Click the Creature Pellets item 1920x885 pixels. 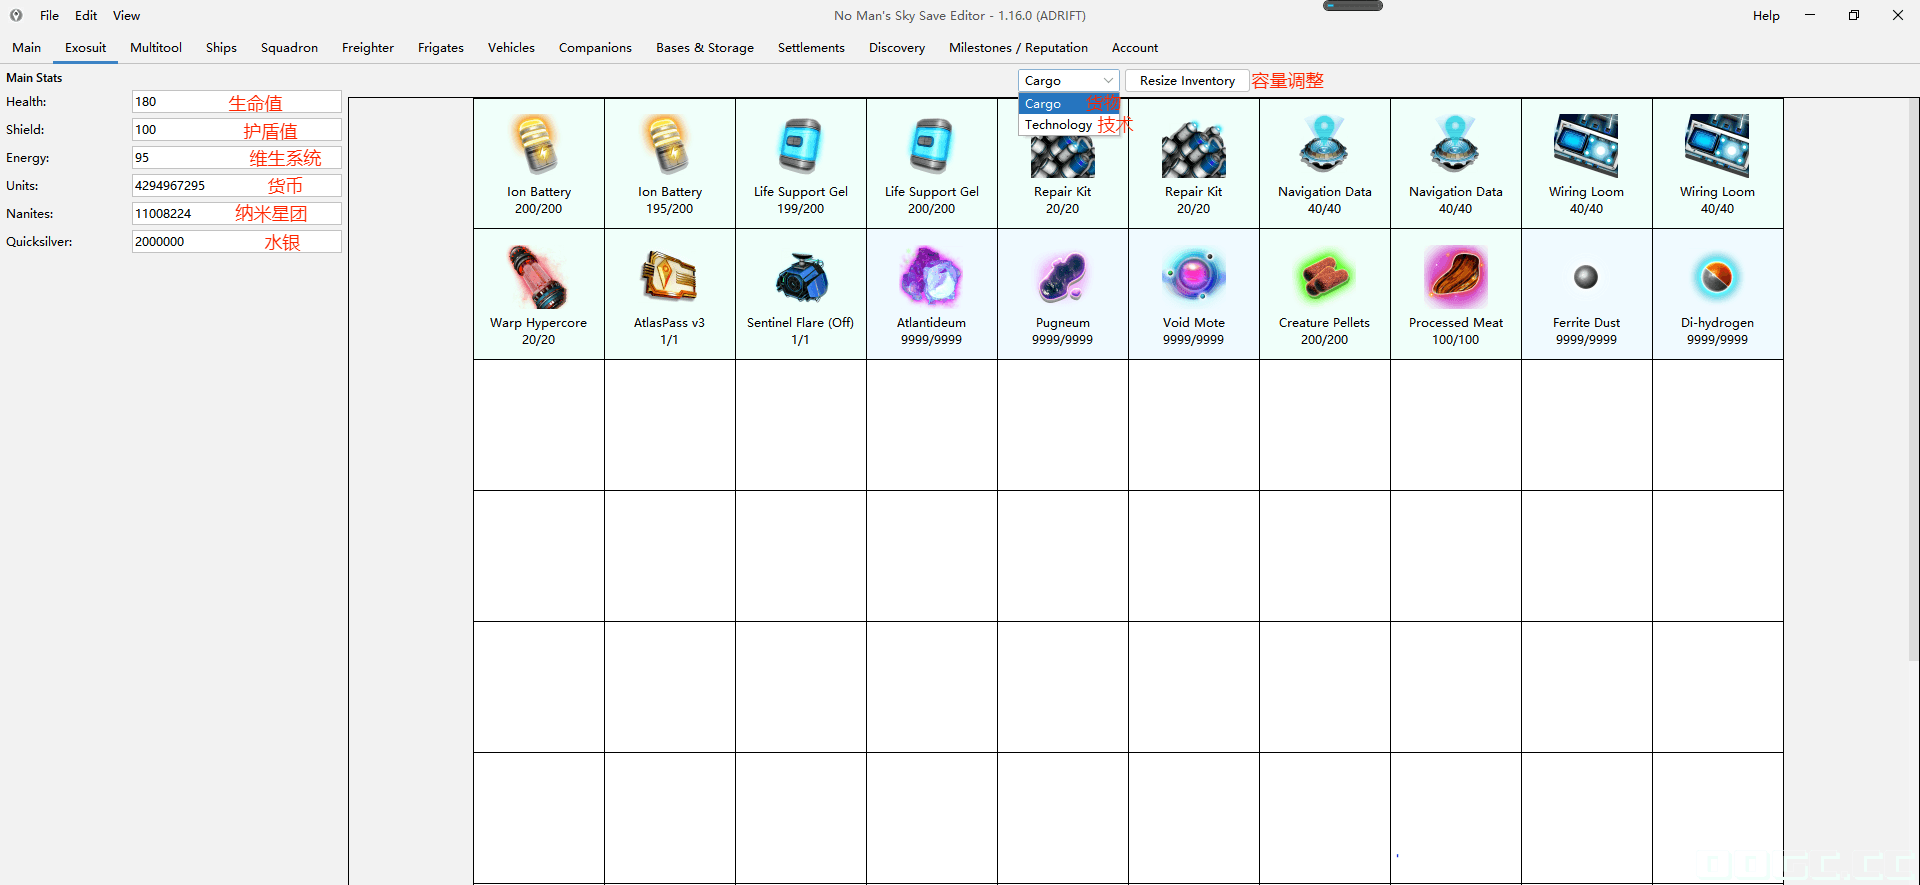[1325, 294]
